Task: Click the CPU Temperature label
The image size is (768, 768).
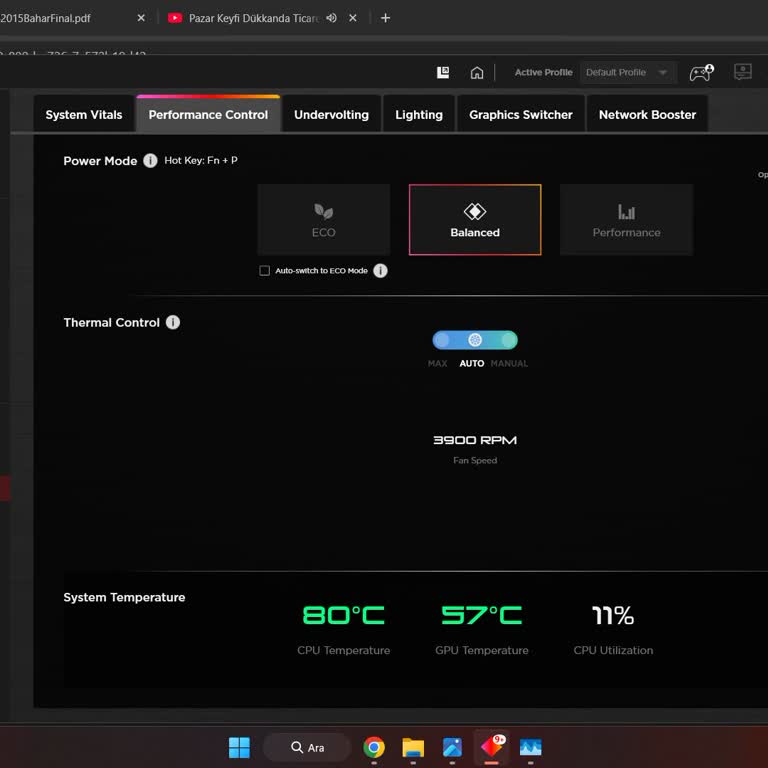Action: point(343,650)
